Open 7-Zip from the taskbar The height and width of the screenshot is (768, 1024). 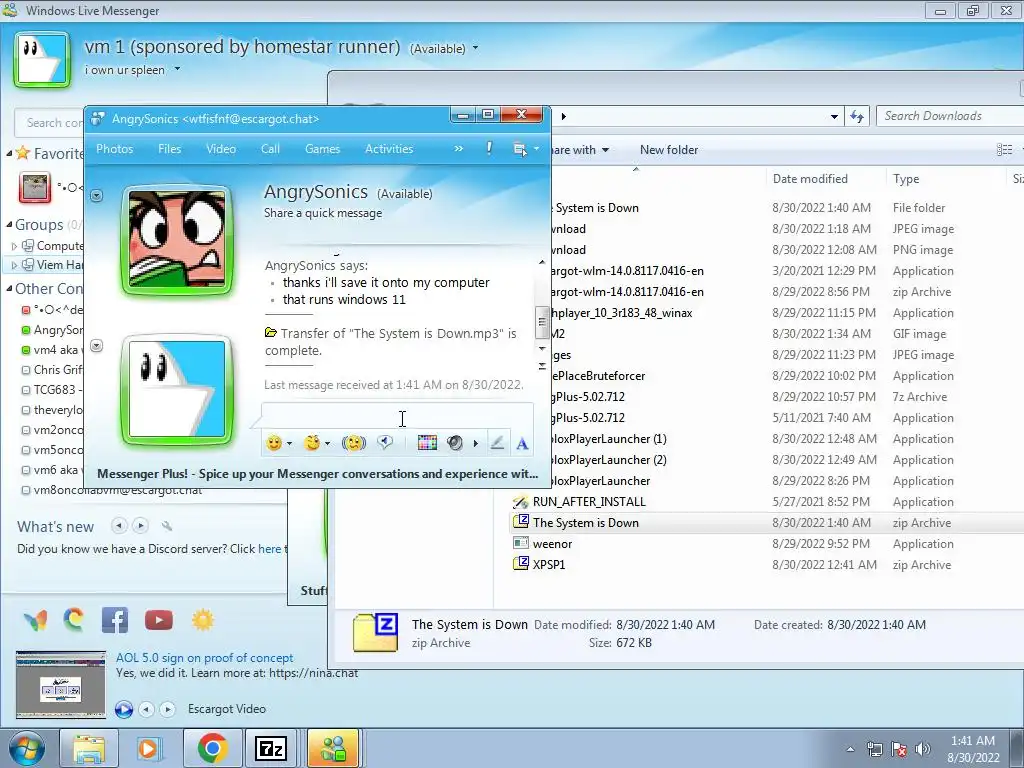coord(271,749)
